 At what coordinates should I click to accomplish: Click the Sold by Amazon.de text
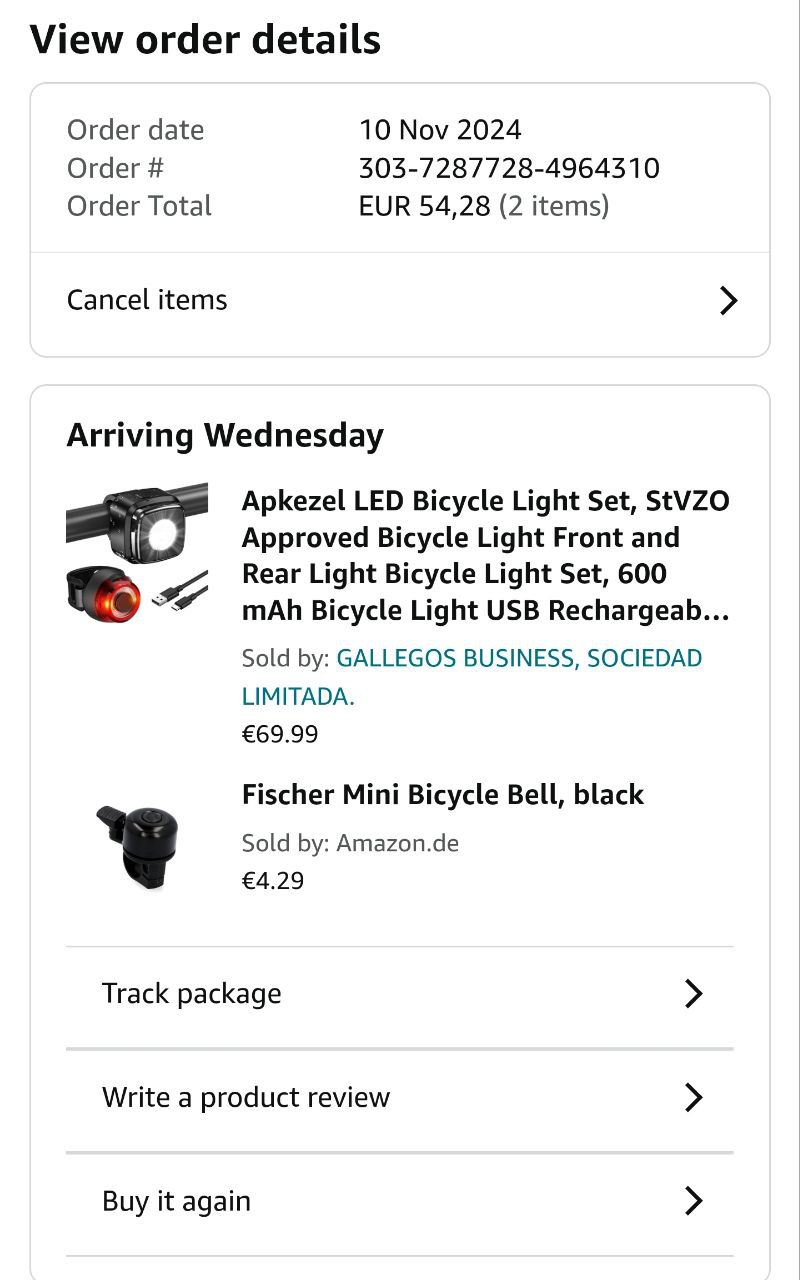pyautogui.click(x=350, y=843)
